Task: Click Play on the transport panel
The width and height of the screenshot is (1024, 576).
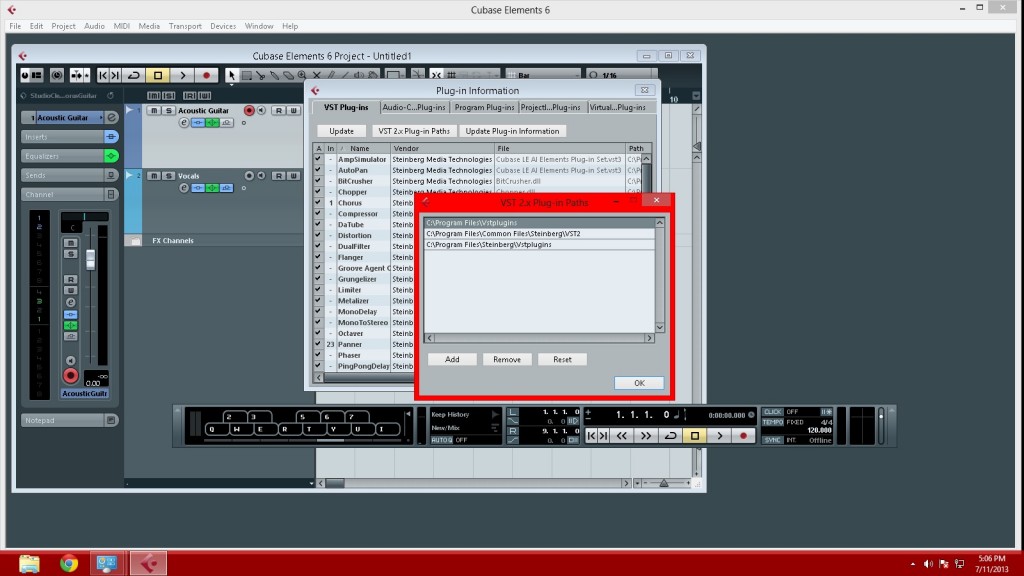Action: [x=719, y=436]
